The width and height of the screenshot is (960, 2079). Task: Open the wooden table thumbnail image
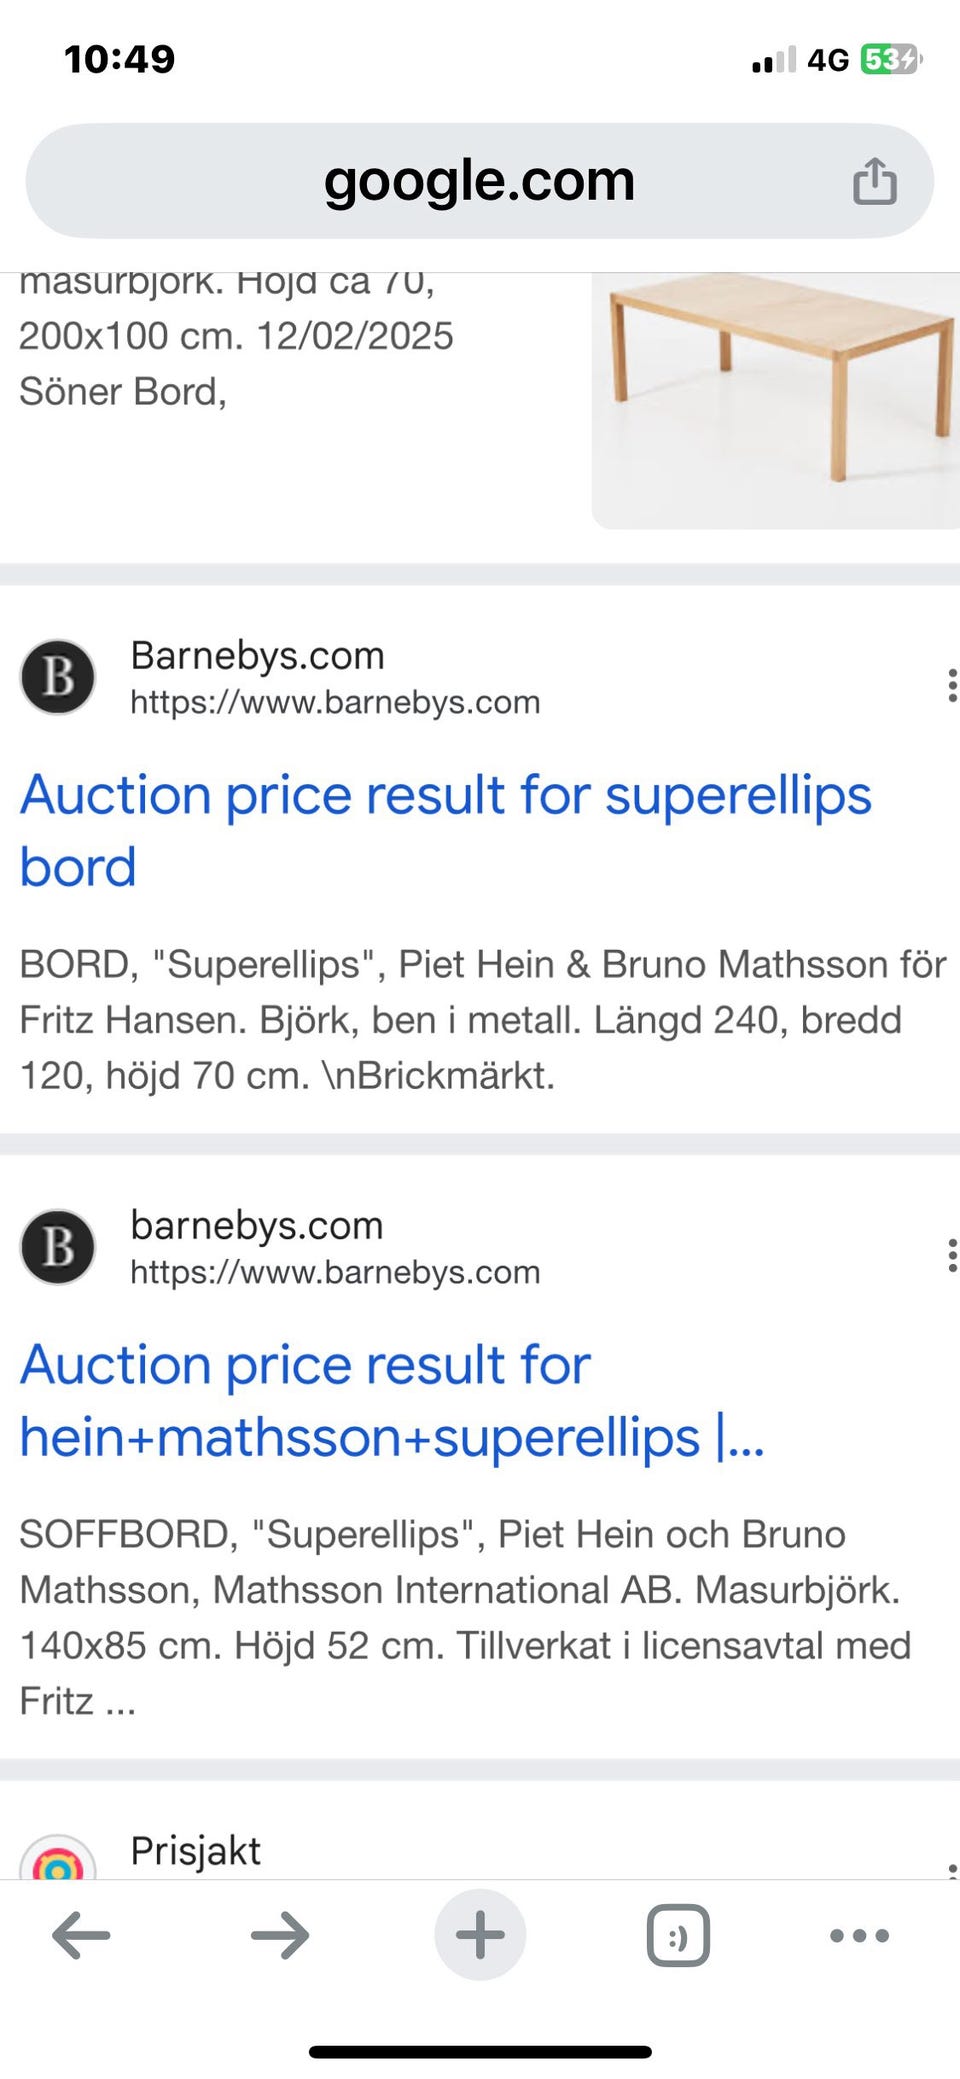(776, 401)
